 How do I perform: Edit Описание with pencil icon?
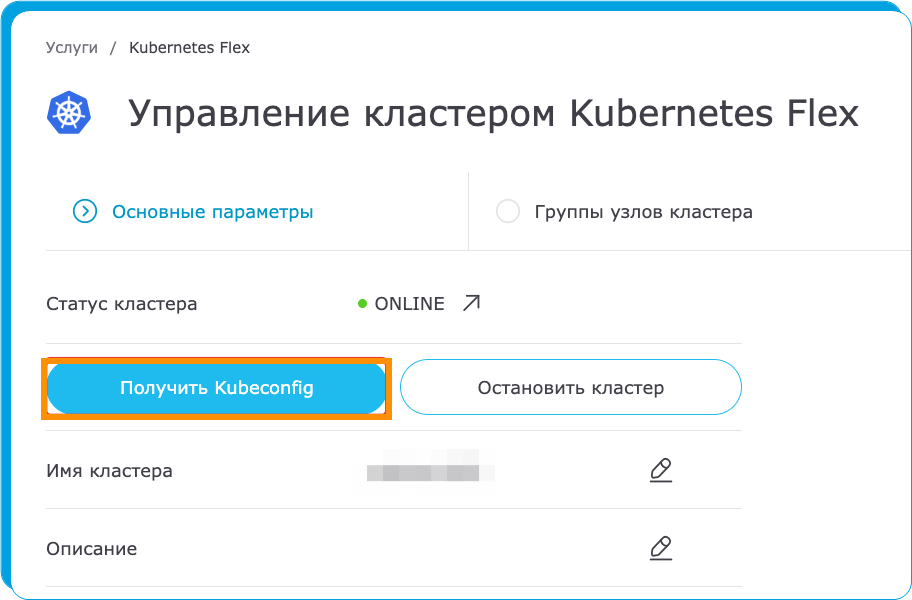[x=661, y=548]
